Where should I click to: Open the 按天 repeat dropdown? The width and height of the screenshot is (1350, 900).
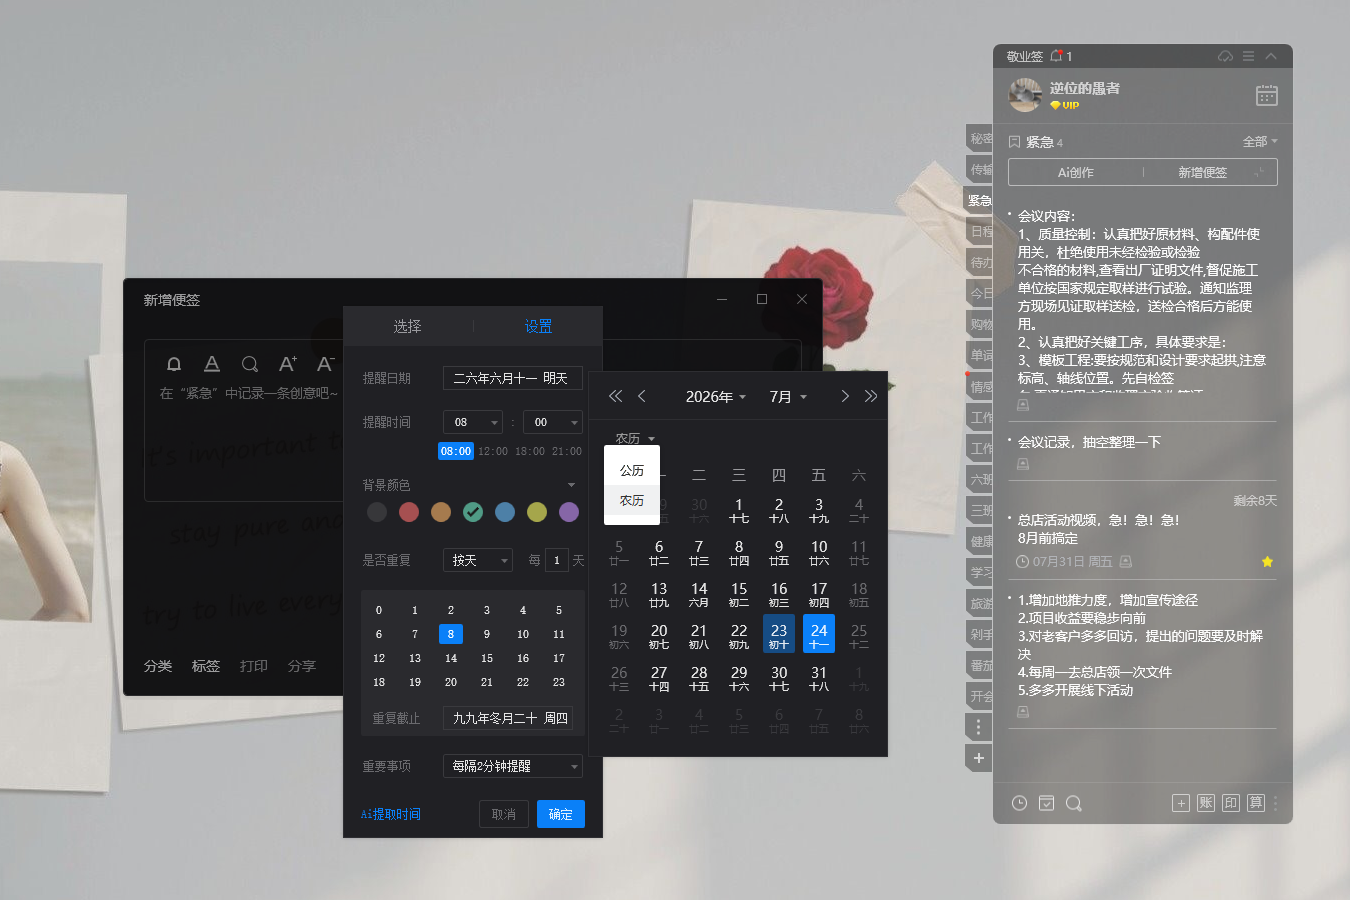[478, 560]
